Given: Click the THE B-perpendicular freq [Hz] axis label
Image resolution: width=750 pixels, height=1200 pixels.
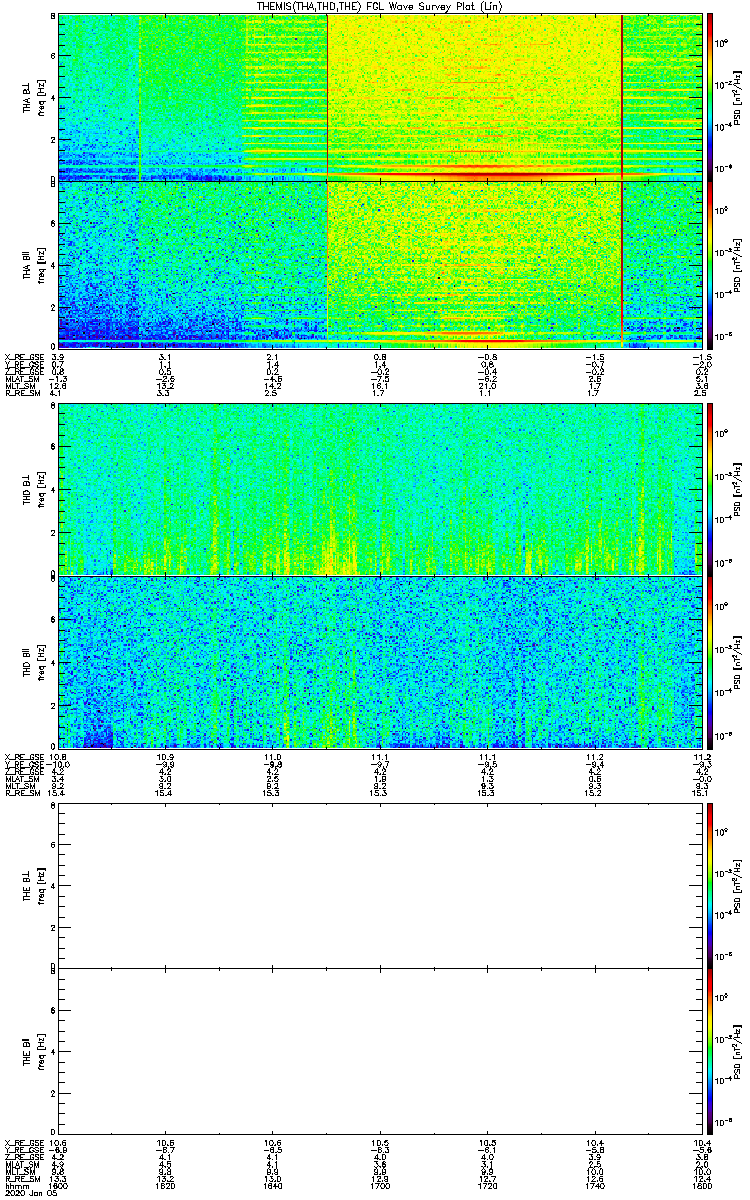Looking at the screenshot, I should pos(41,884).
